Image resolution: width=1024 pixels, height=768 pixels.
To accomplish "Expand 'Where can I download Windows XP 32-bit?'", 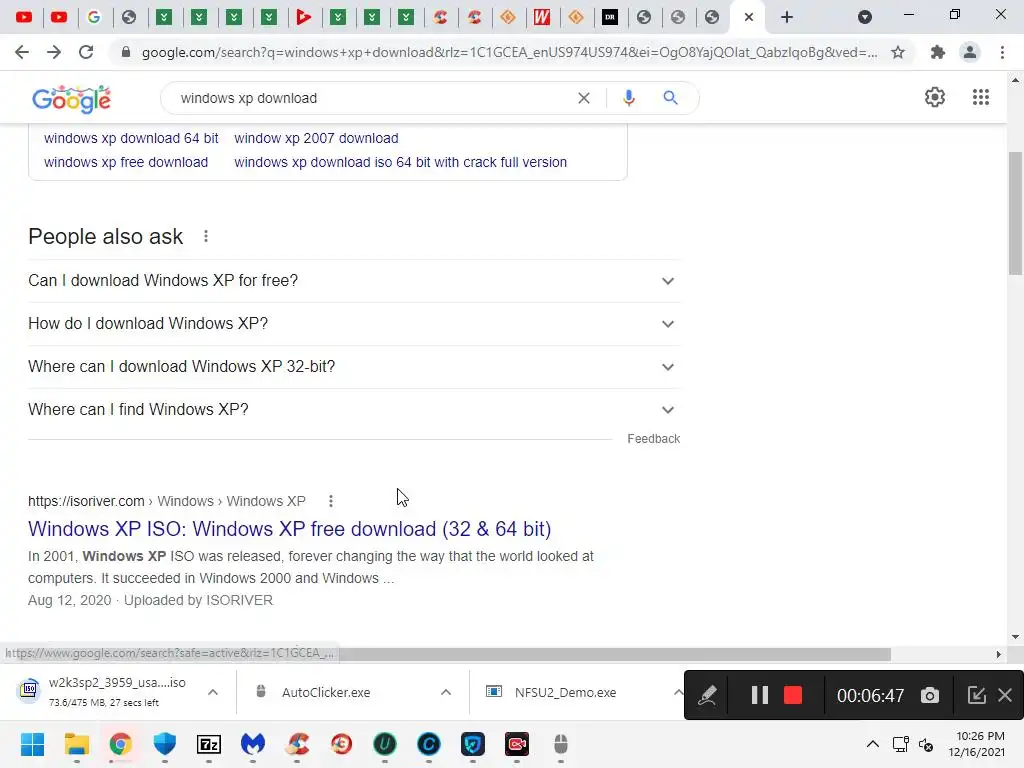I will [354, 367].
